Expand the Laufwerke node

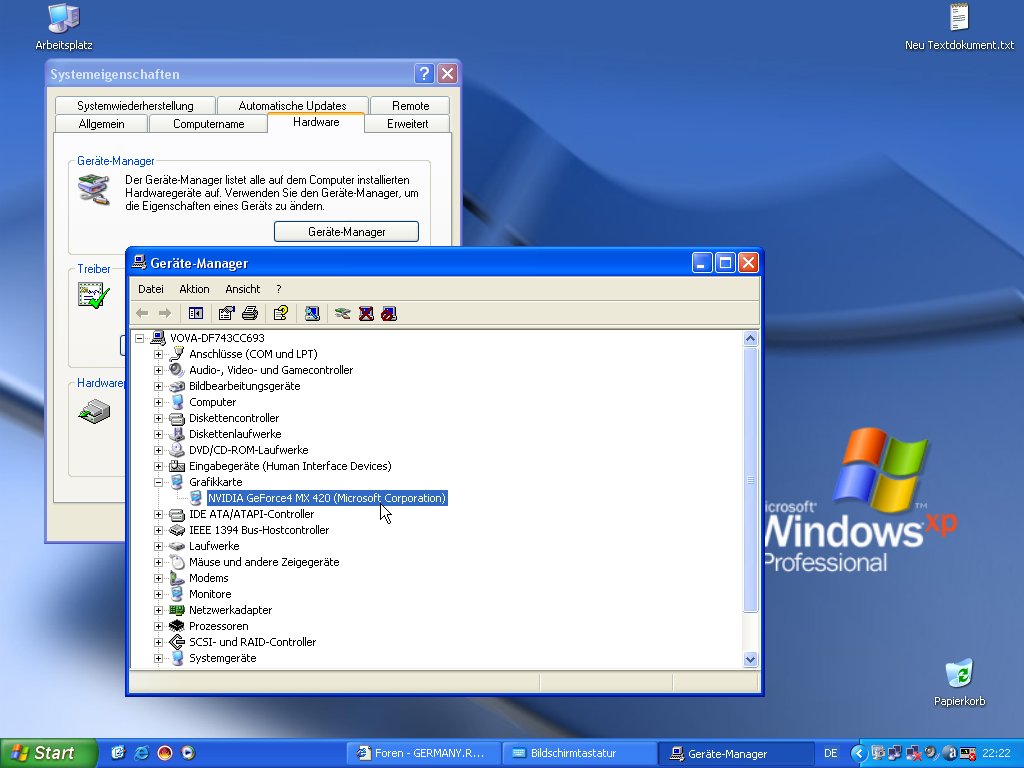tap(158, 546)
